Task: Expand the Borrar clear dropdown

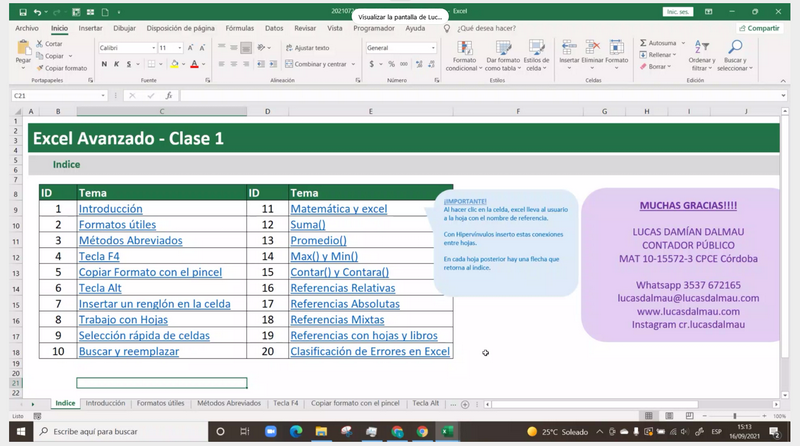Action: [x=669, y=67]
